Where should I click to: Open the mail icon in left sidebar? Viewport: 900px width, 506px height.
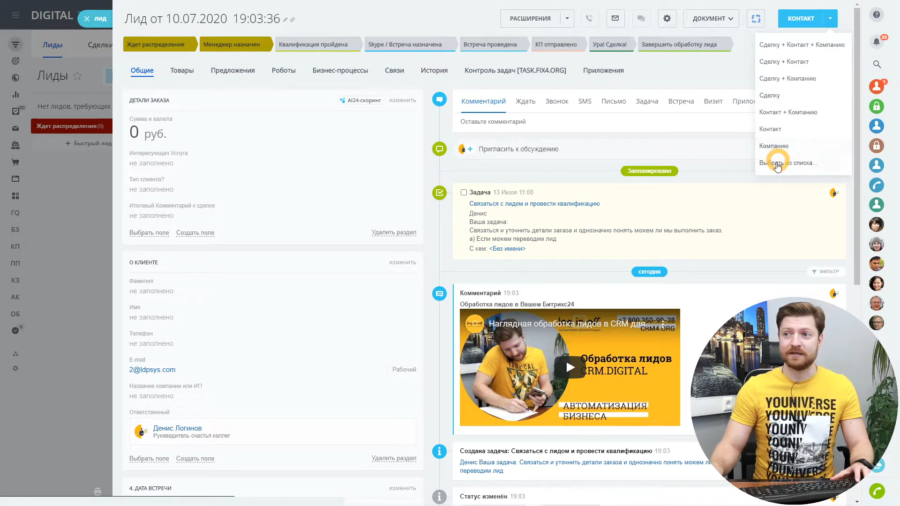(x=15, y=129)
